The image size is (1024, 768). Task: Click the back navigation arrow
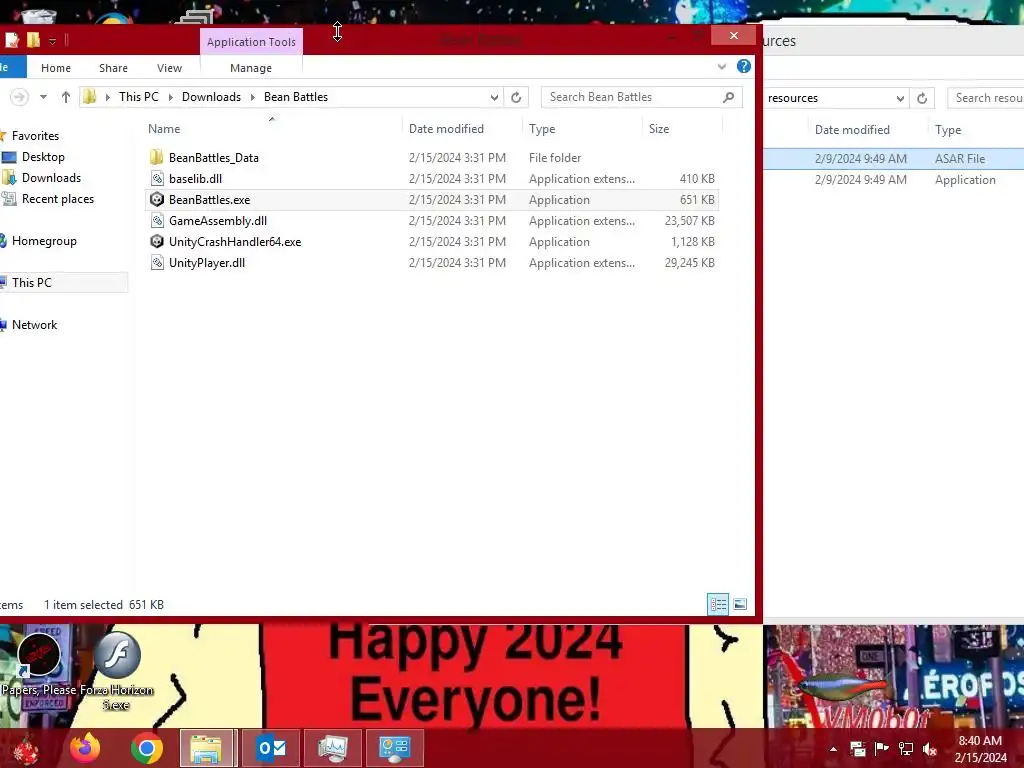(x=19, y=97)
